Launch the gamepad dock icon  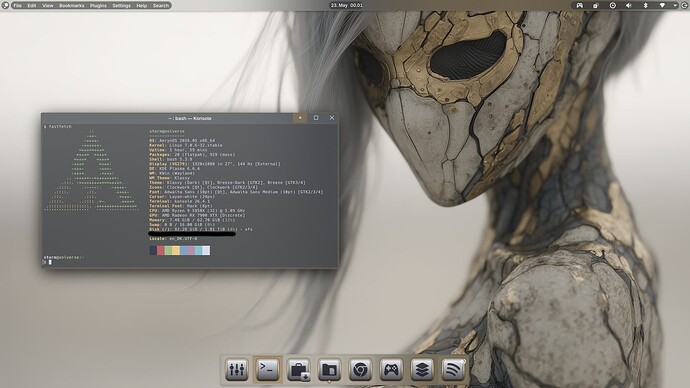point(391,370)
